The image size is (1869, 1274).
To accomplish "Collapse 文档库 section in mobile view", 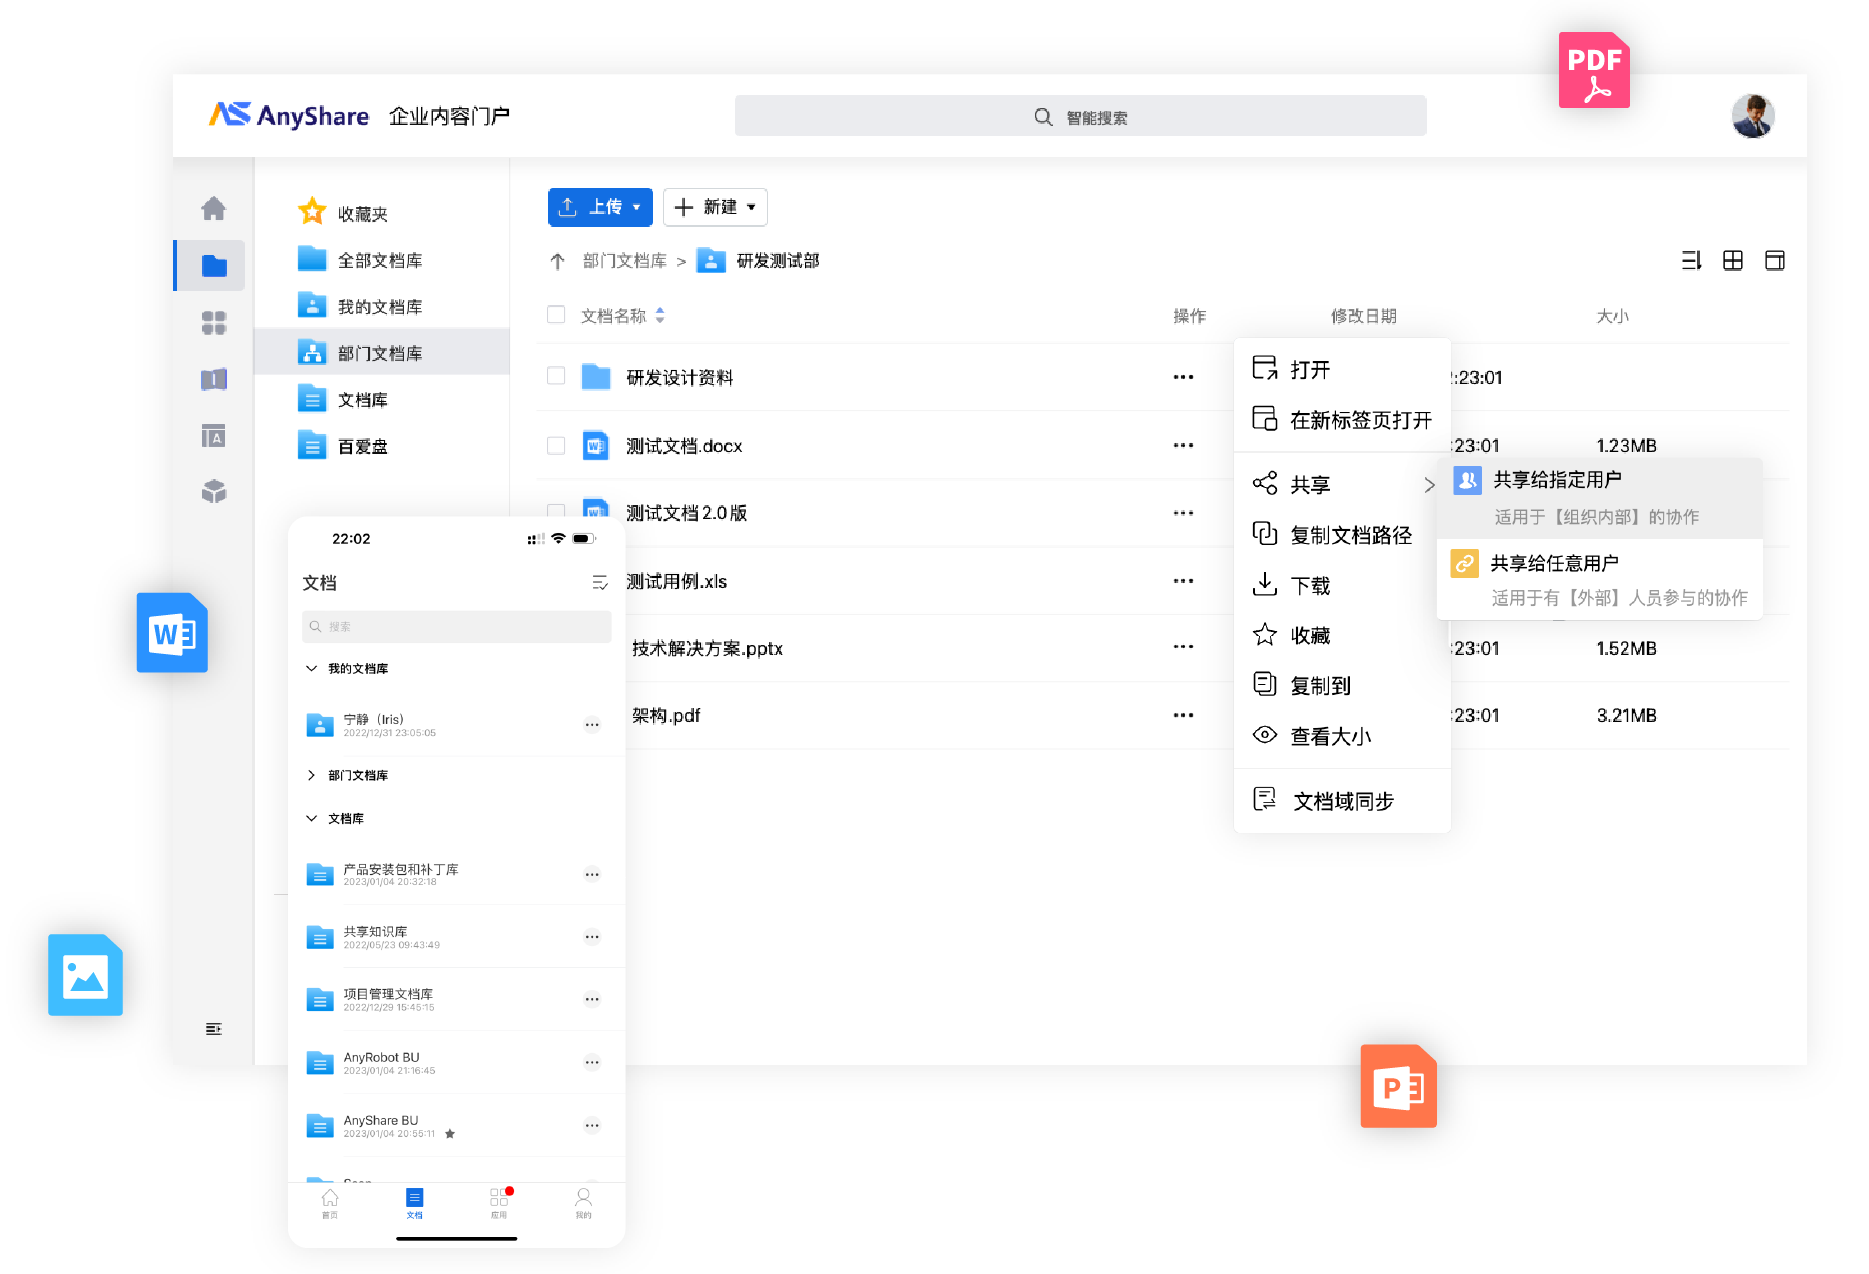I will (311, 818).
